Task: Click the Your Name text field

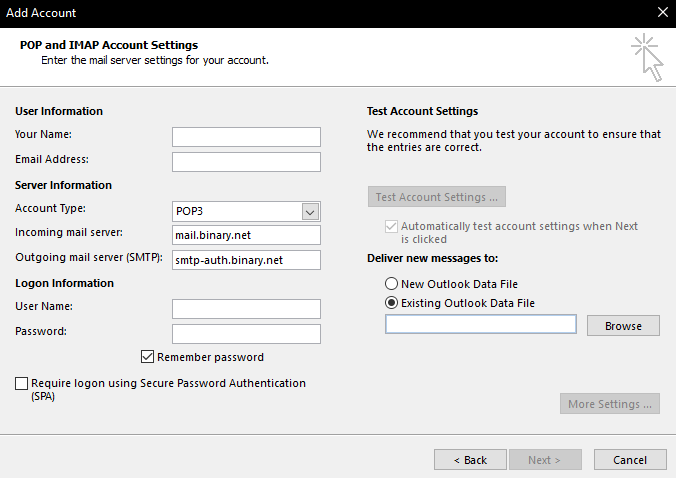Action: [x=246, y=137]
